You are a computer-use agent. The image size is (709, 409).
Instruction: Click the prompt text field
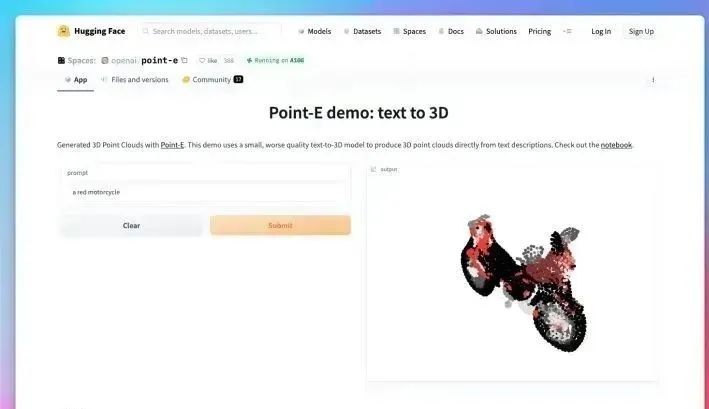point(206,192)
